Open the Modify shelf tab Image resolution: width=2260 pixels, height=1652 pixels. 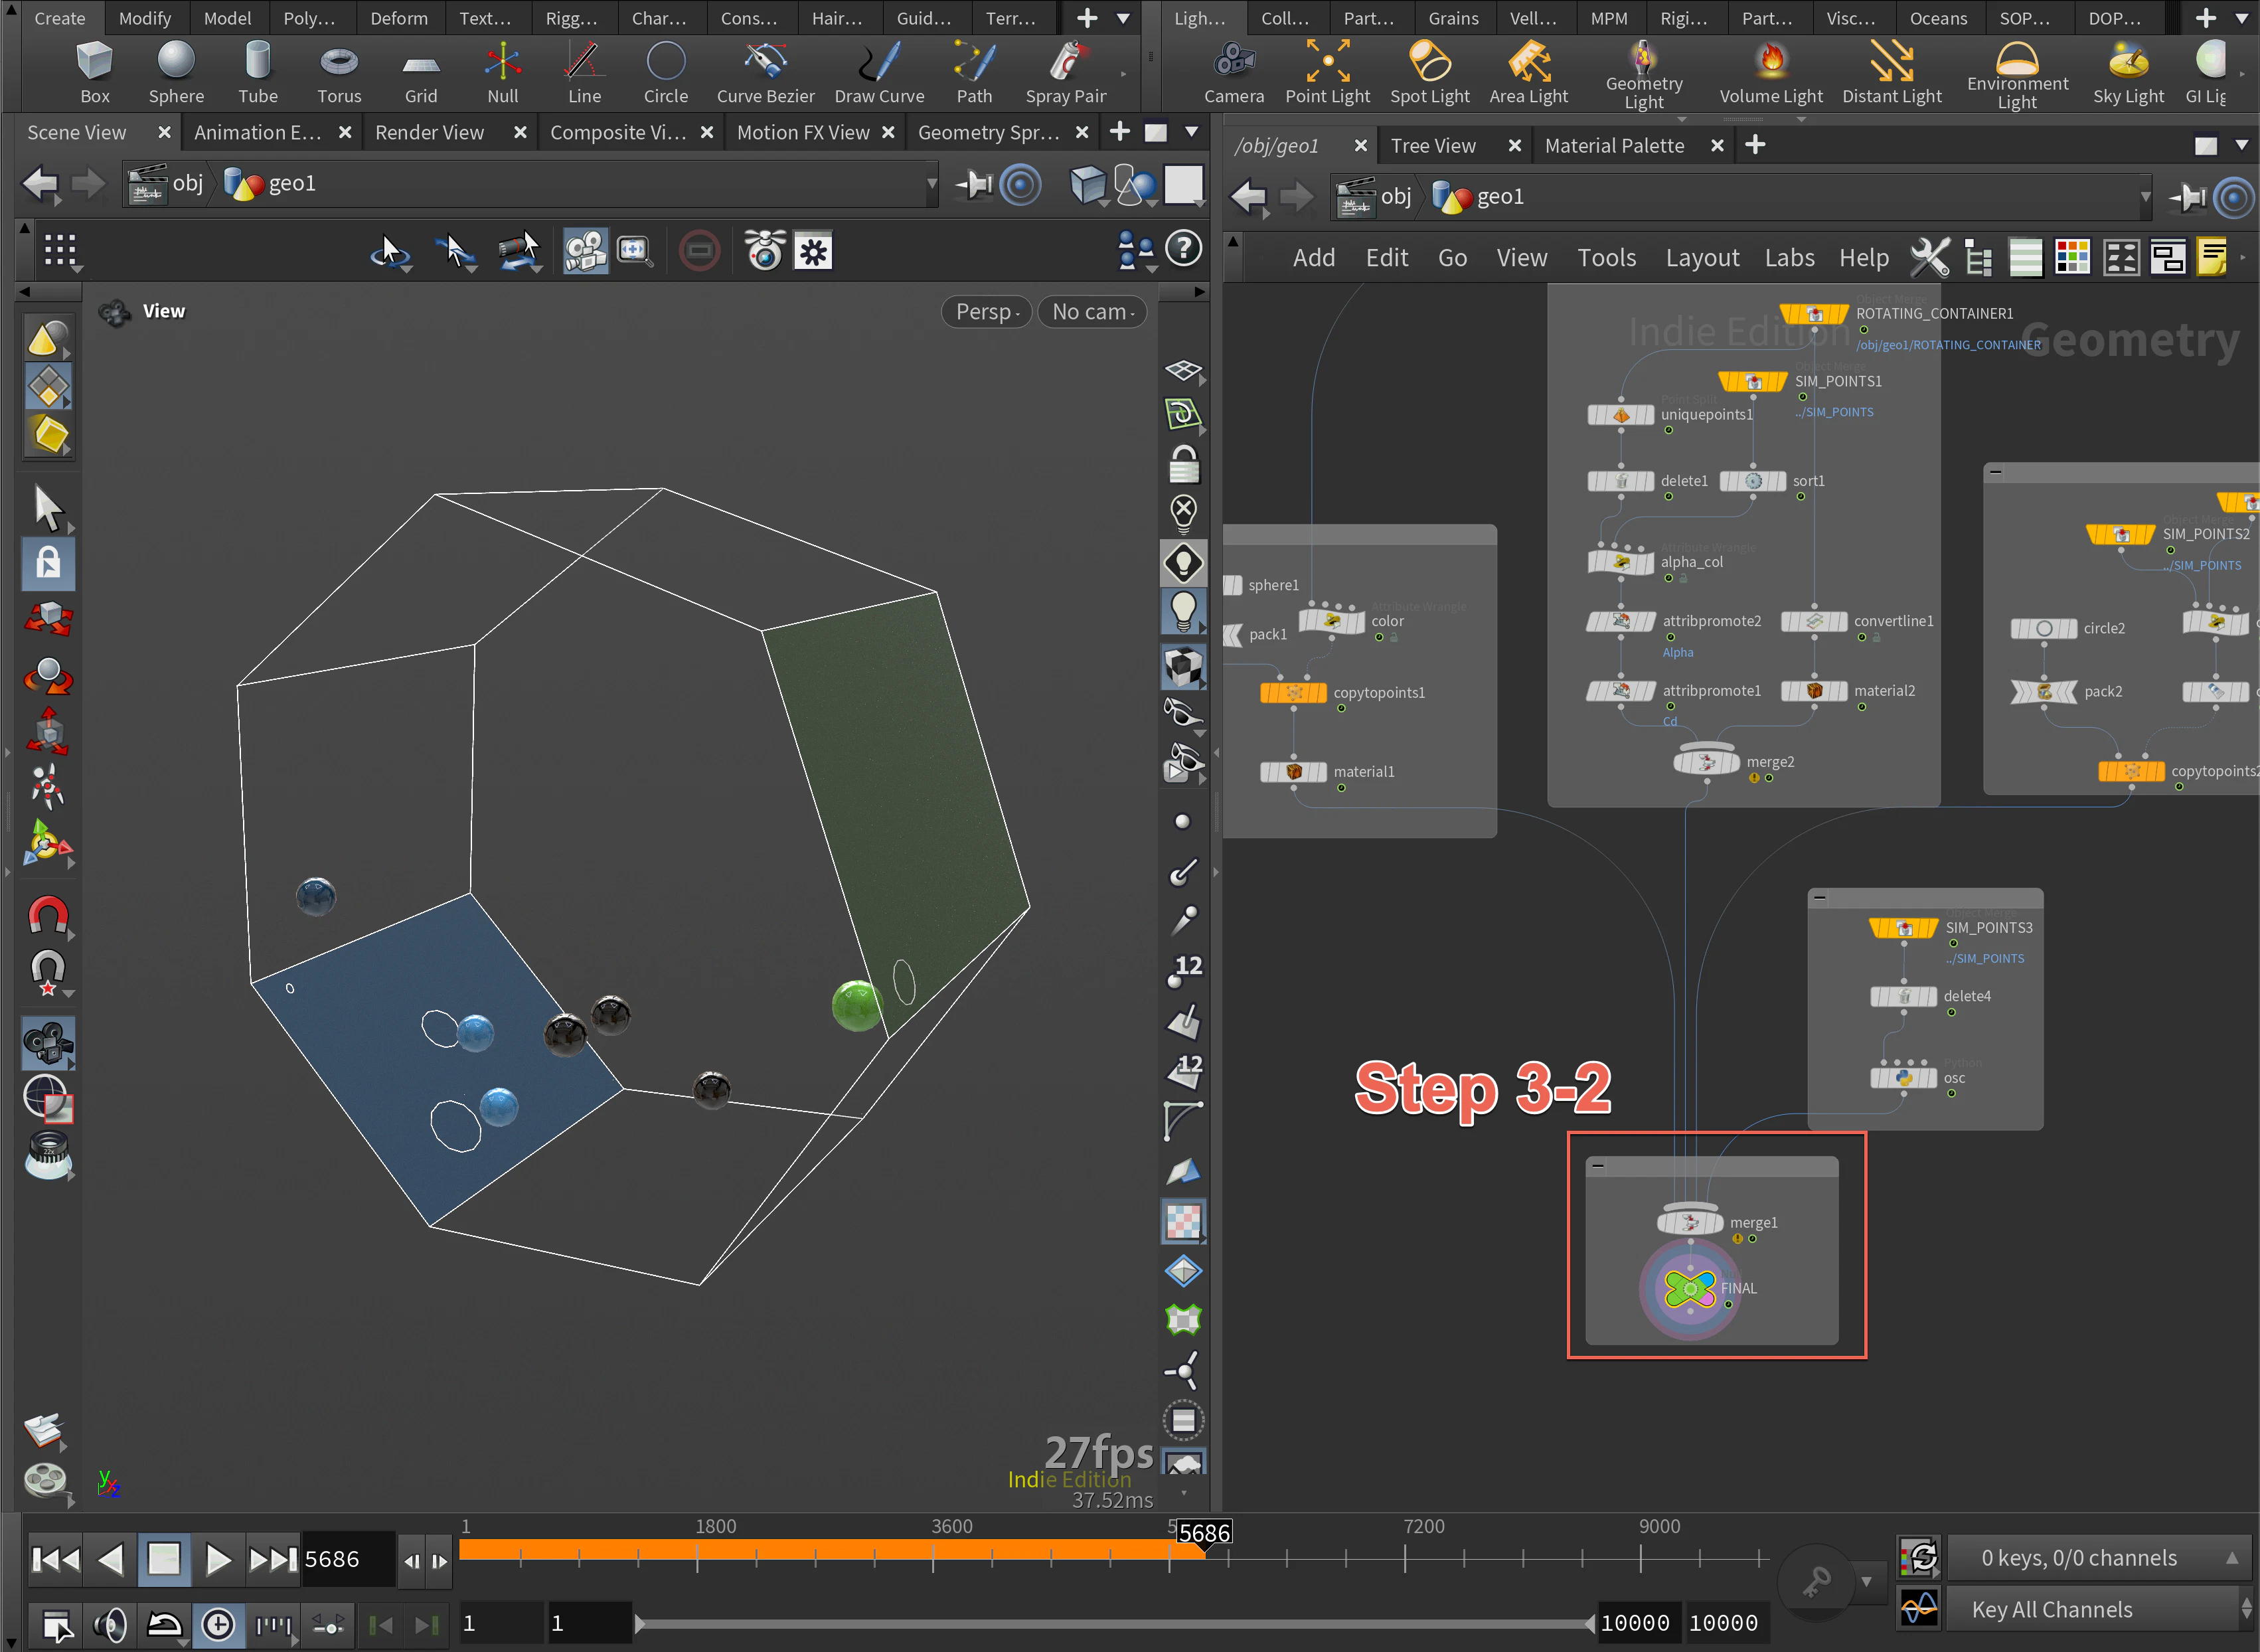[145, 18]
